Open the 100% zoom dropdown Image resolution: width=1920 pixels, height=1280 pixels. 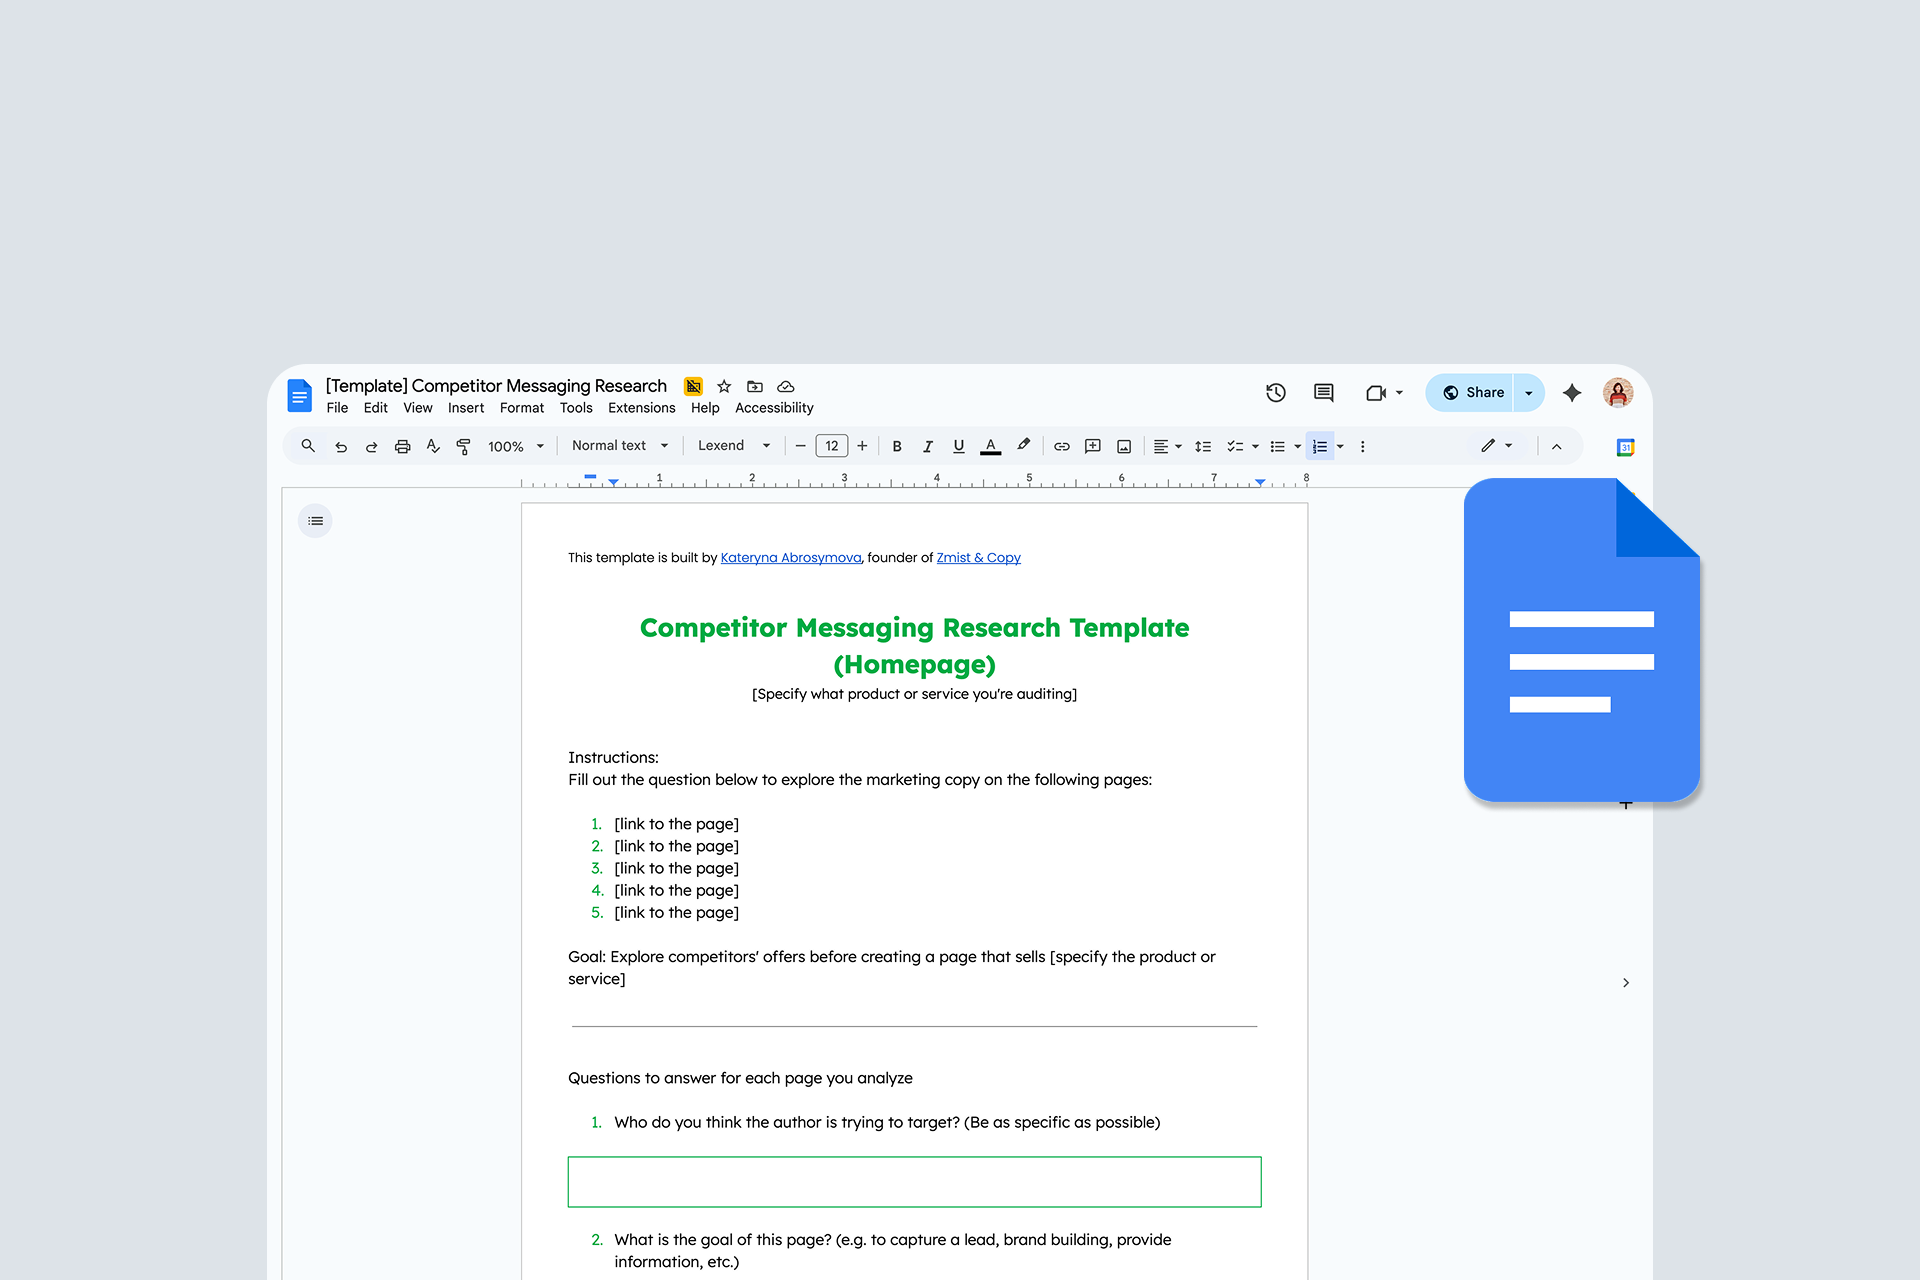tap(515, 447)
